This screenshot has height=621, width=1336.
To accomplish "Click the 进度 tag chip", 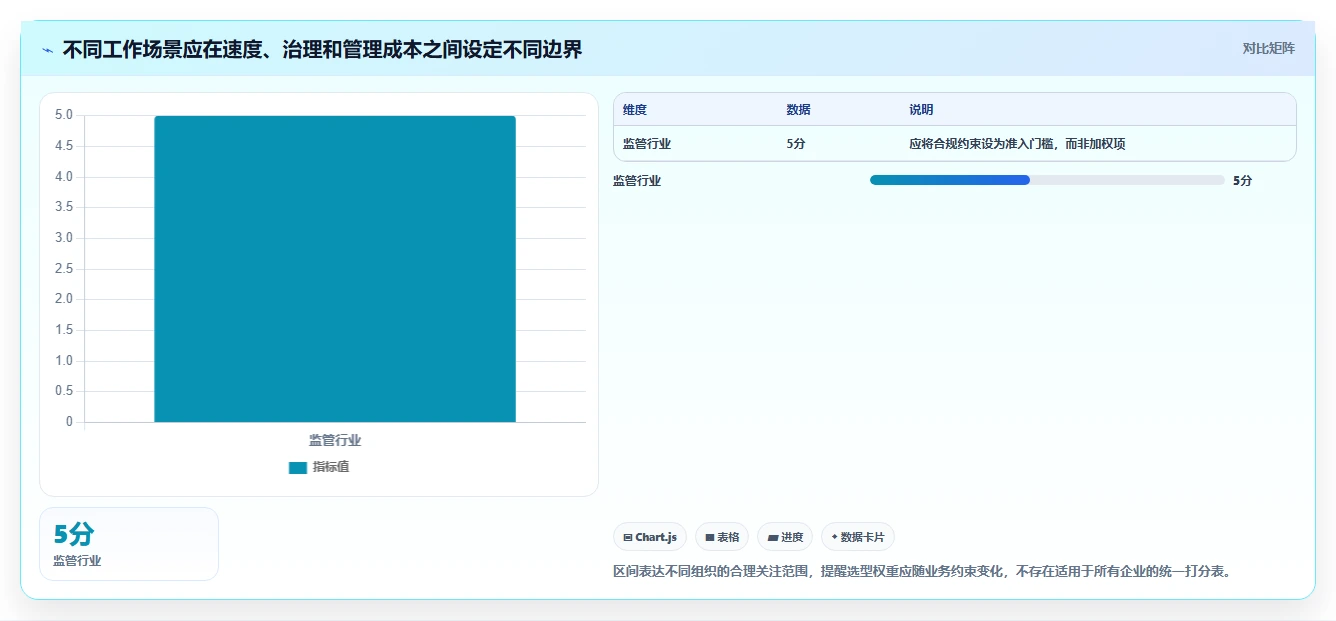I will (x=785, y=537).
